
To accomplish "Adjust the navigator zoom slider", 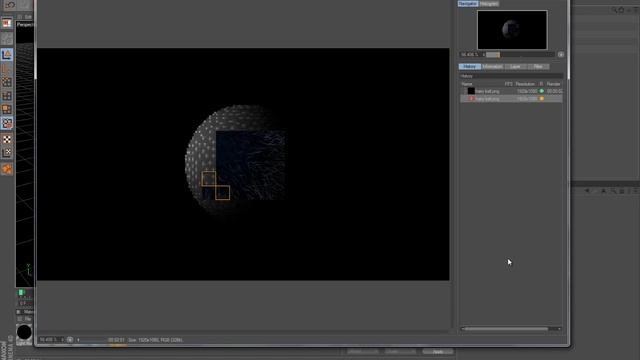I will click(x=520, y=54).
